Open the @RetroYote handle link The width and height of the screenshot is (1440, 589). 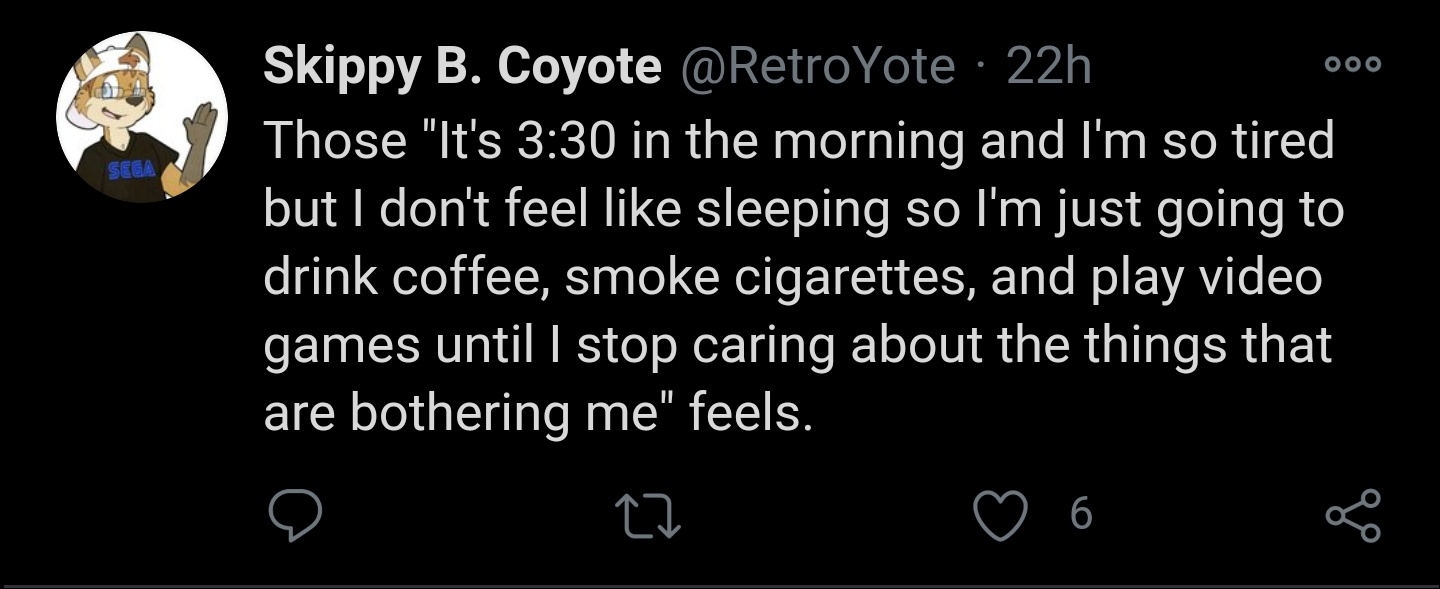818,68
